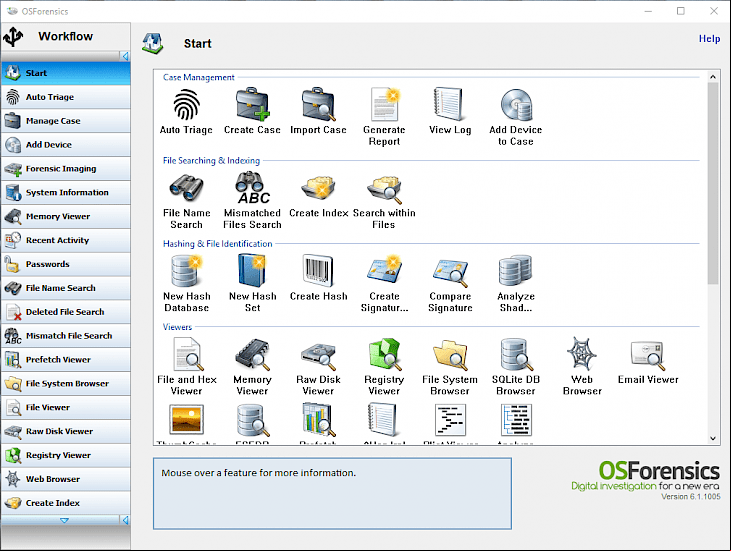Open Passwords in sidebar
Viewport: 731px width, 551px height.
coord(66,264)
